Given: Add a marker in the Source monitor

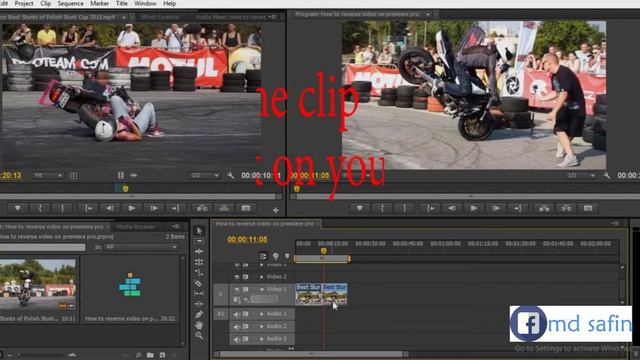Looking at the screenshot, I should coord(18,208).
